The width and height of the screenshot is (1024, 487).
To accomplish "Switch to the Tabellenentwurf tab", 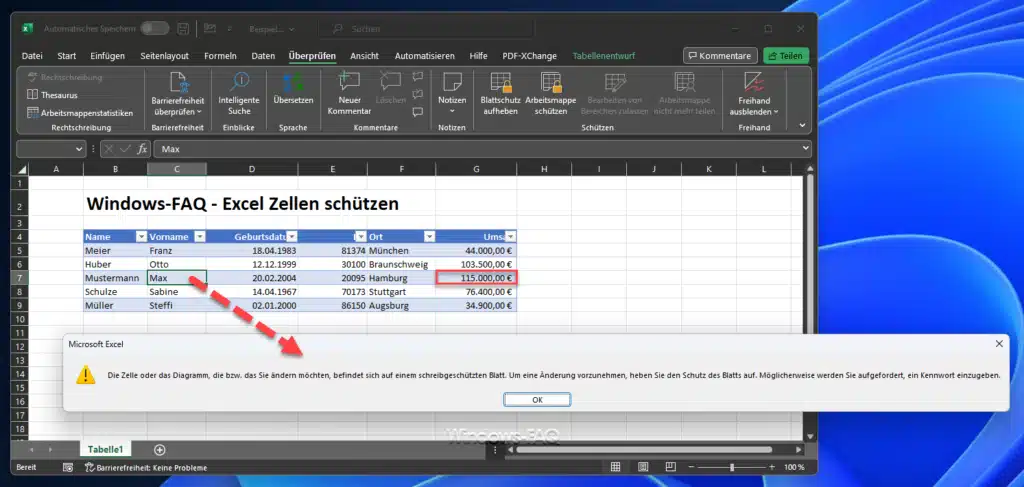I will click(604, 56).
